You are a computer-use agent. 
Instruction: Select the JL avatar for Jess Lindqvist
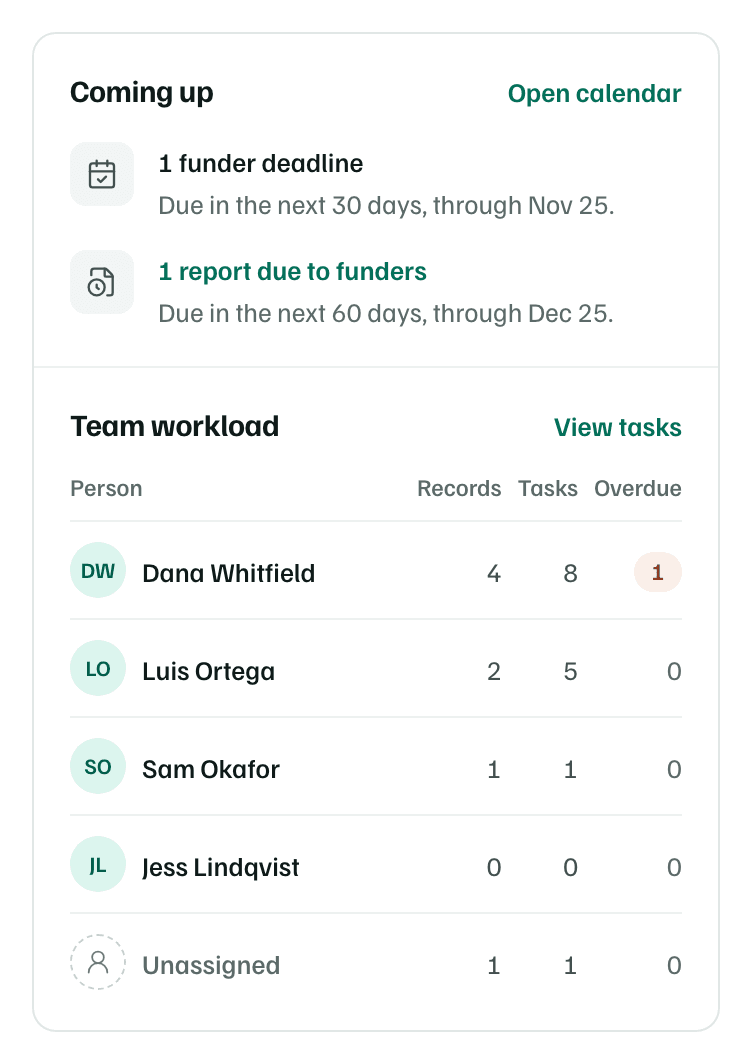[98, 864]
